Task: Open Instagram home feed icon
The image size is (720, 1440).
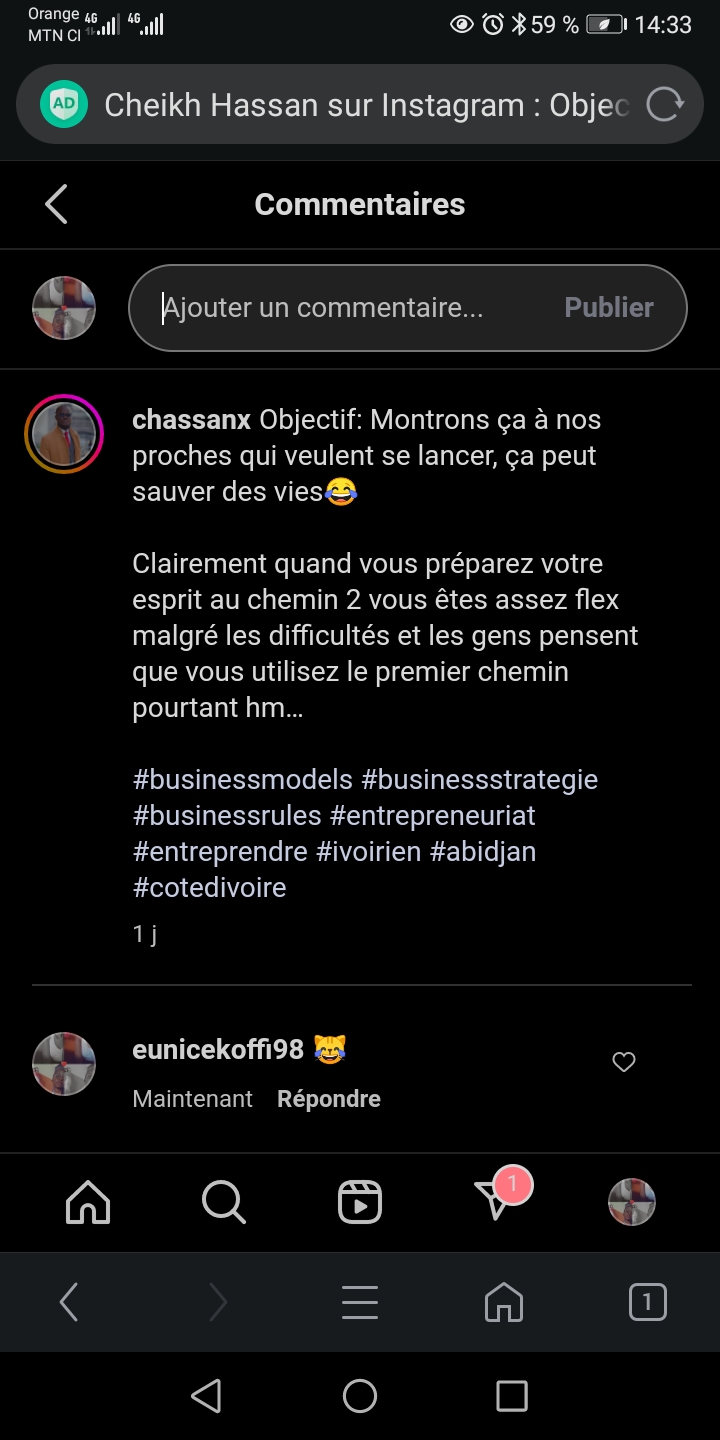Action: pos(88,1202)
